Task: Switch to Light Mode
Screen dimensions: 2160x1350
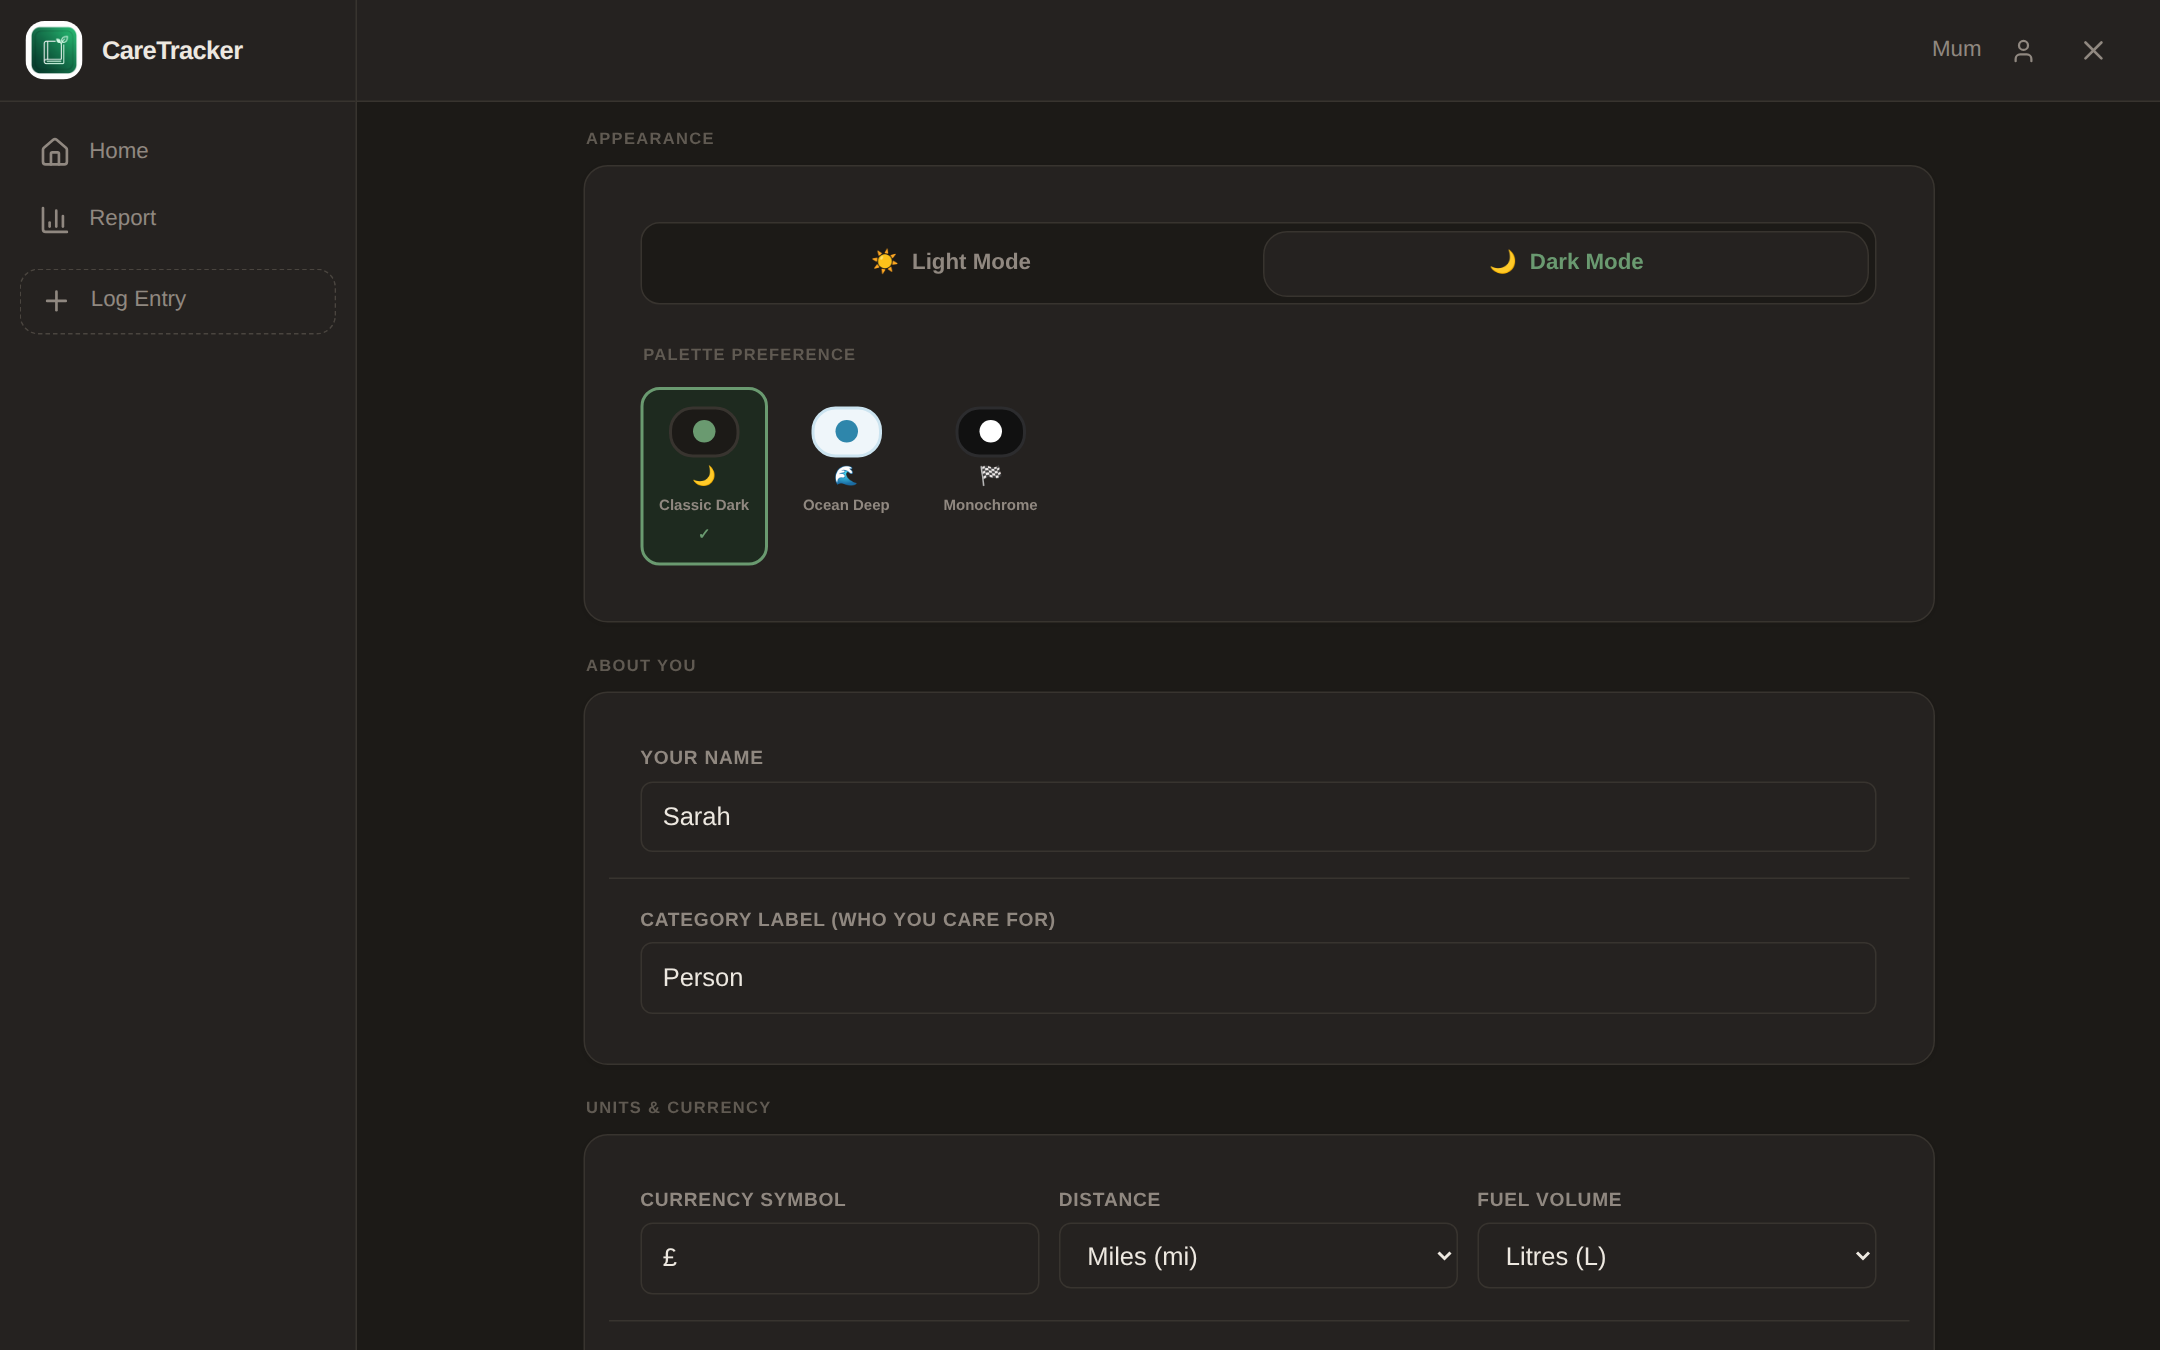Action: [x=952, y=262]
